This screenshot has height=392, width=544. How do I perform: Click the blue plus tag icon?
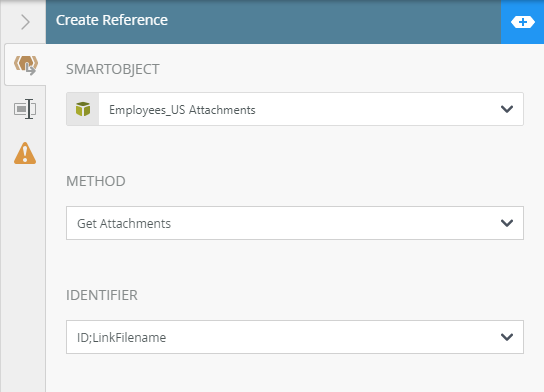[522, 22]
